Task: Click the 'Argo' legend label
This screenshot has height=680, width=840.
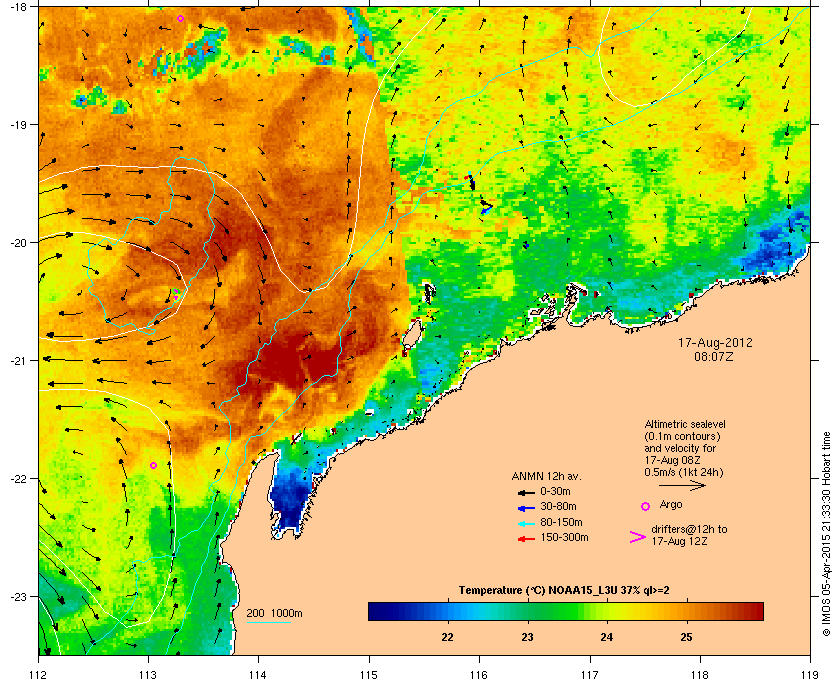Action: pyautogui.click(x=671, y=504)
